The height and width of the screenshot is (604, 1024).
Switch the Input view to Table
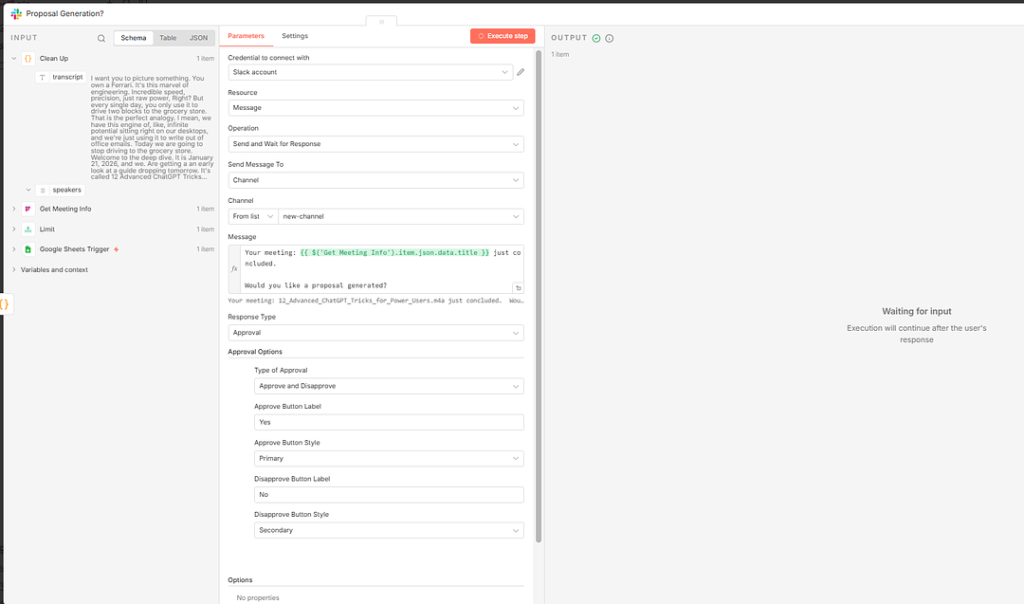point(168,38)
